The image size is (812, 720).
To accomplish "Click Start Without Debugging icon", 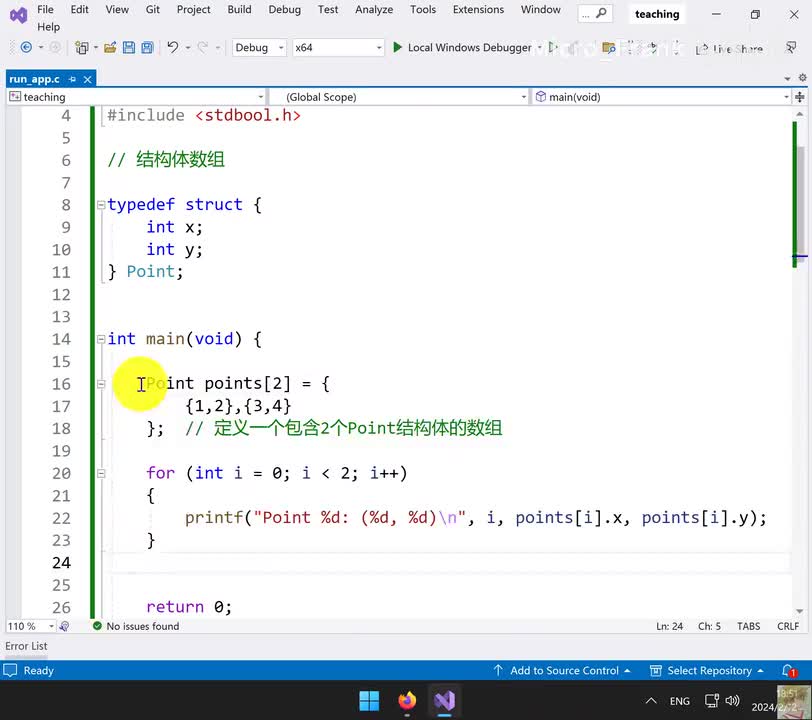I will point(553,48).
